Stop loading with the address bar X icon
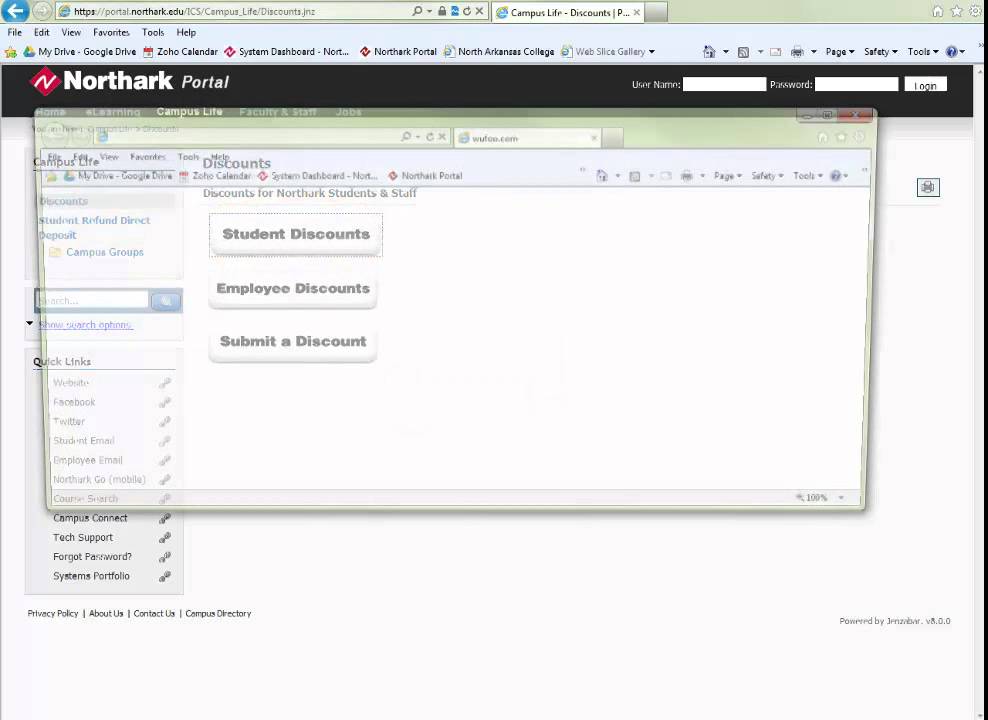988x720 pixels. click(479, 11)
